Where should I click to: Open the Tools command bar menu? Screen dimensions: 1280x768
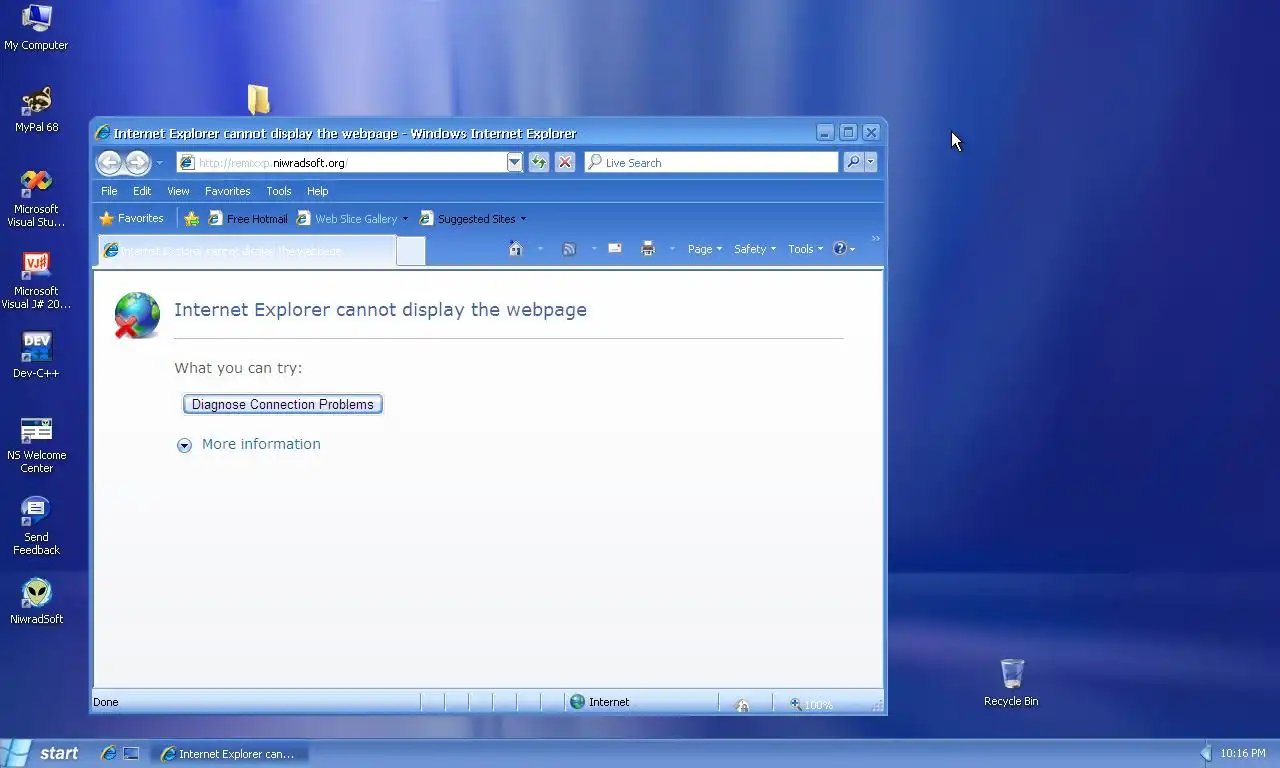(806, 249)
